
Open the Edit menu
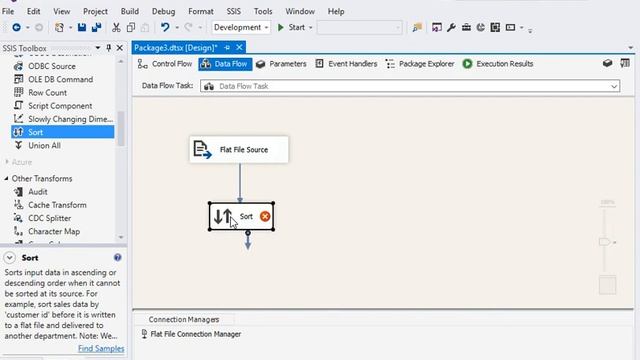point(33,11)
